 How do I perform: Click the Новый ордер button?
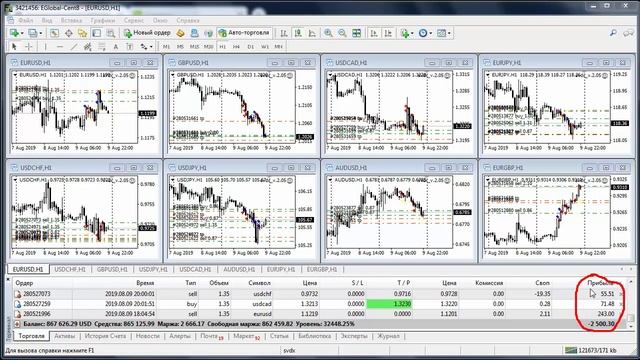147,33
